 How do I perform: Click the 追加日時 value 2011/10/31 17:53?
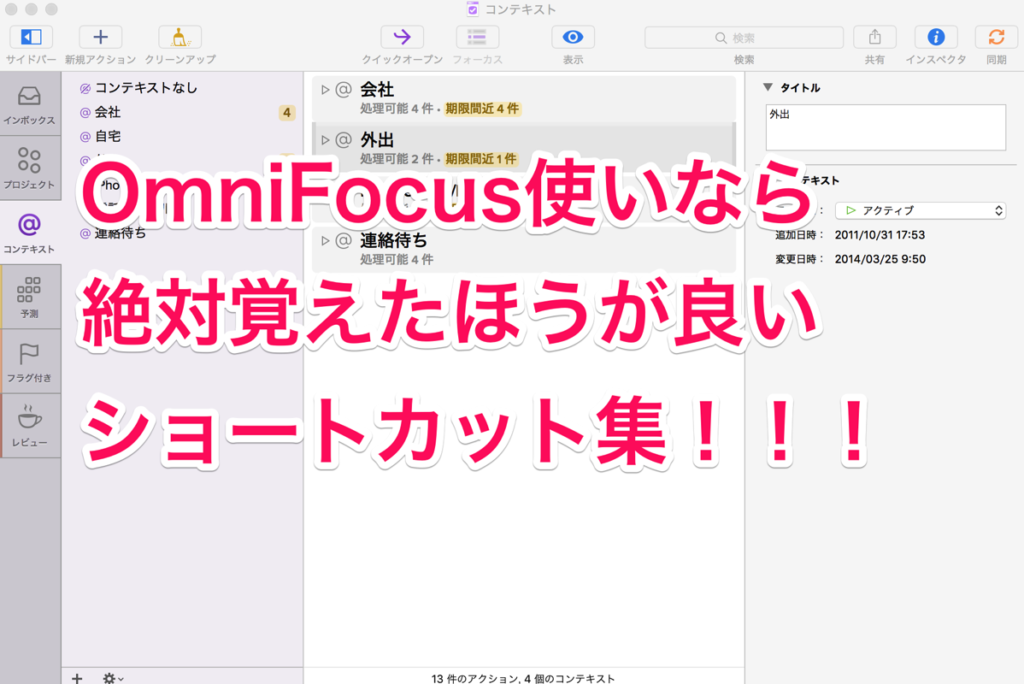coord(880,235)
